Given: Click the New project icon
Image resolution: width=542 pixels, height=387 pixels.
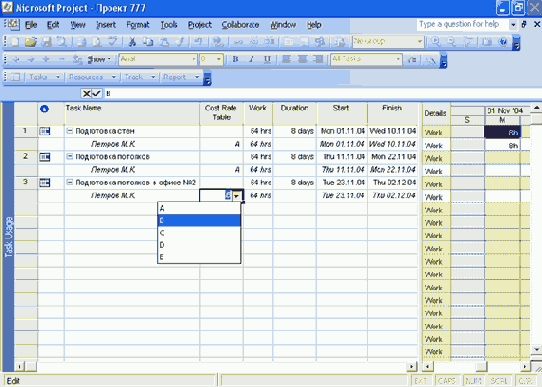Looking at the screenshot, I should (x=15, y=42).
